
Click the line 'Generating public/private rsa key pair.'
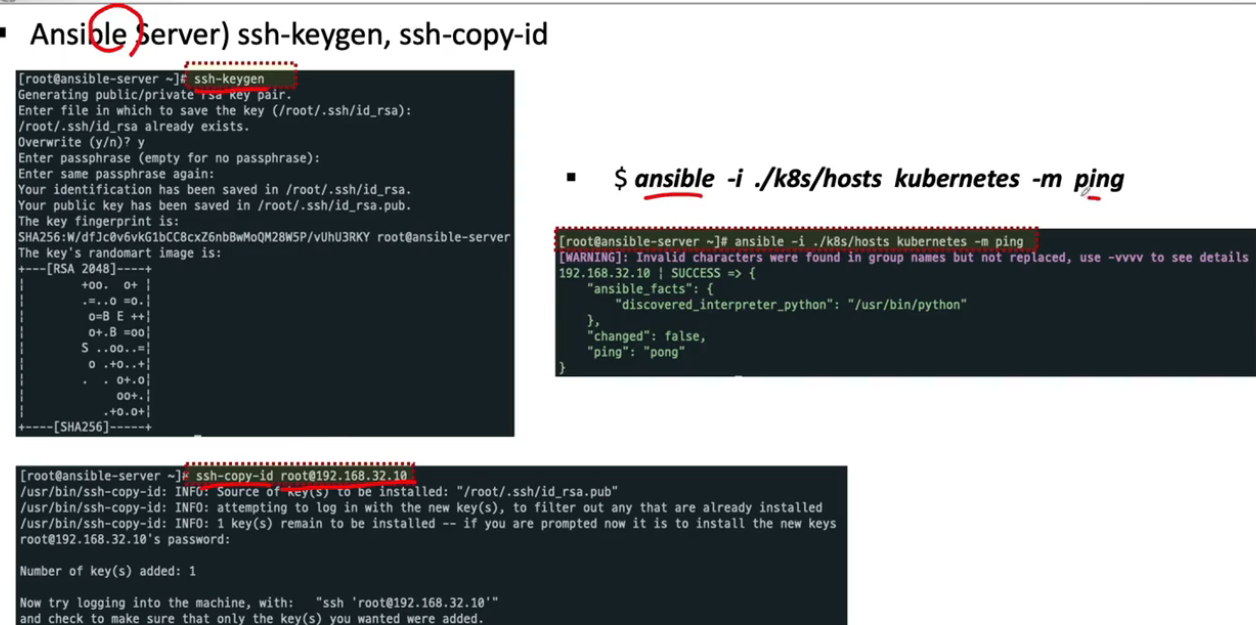click(154, 95)
